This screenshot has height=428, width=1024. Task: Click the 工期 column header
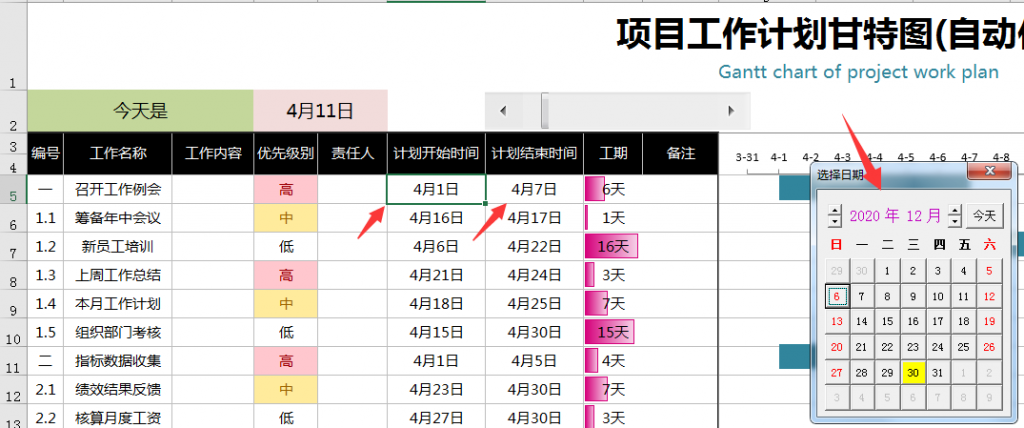613,154
